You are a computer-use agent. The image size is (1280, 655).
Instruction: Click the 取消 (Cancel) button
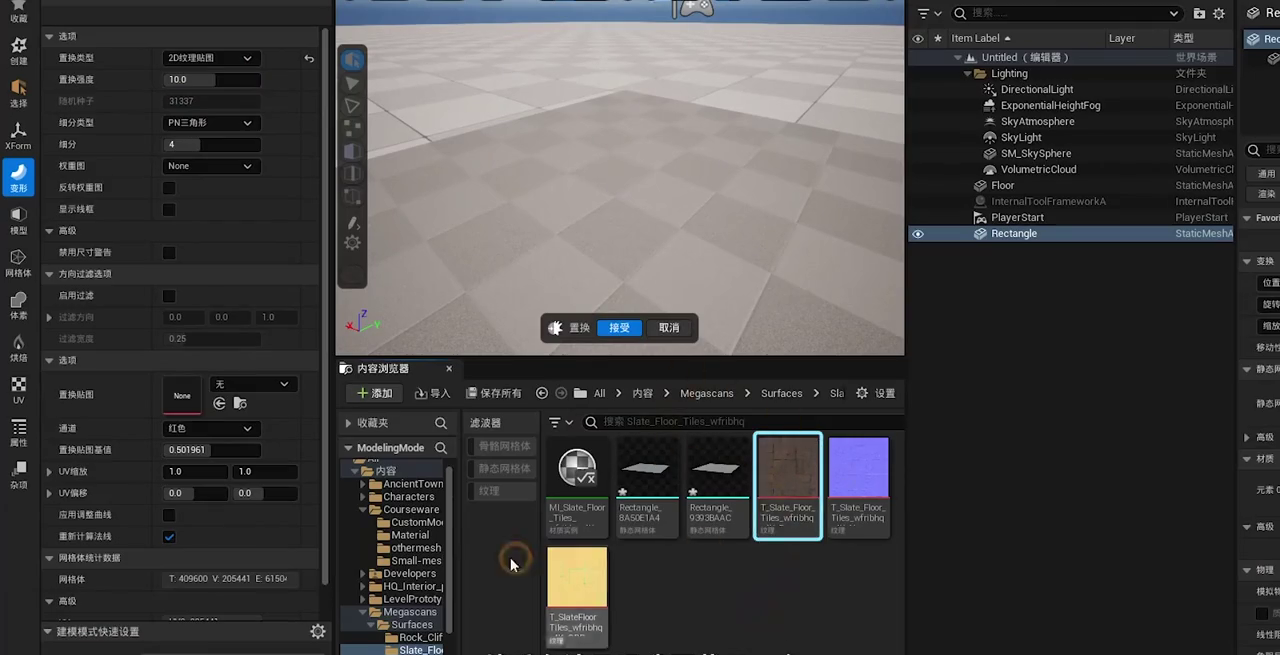coord(669,328)
